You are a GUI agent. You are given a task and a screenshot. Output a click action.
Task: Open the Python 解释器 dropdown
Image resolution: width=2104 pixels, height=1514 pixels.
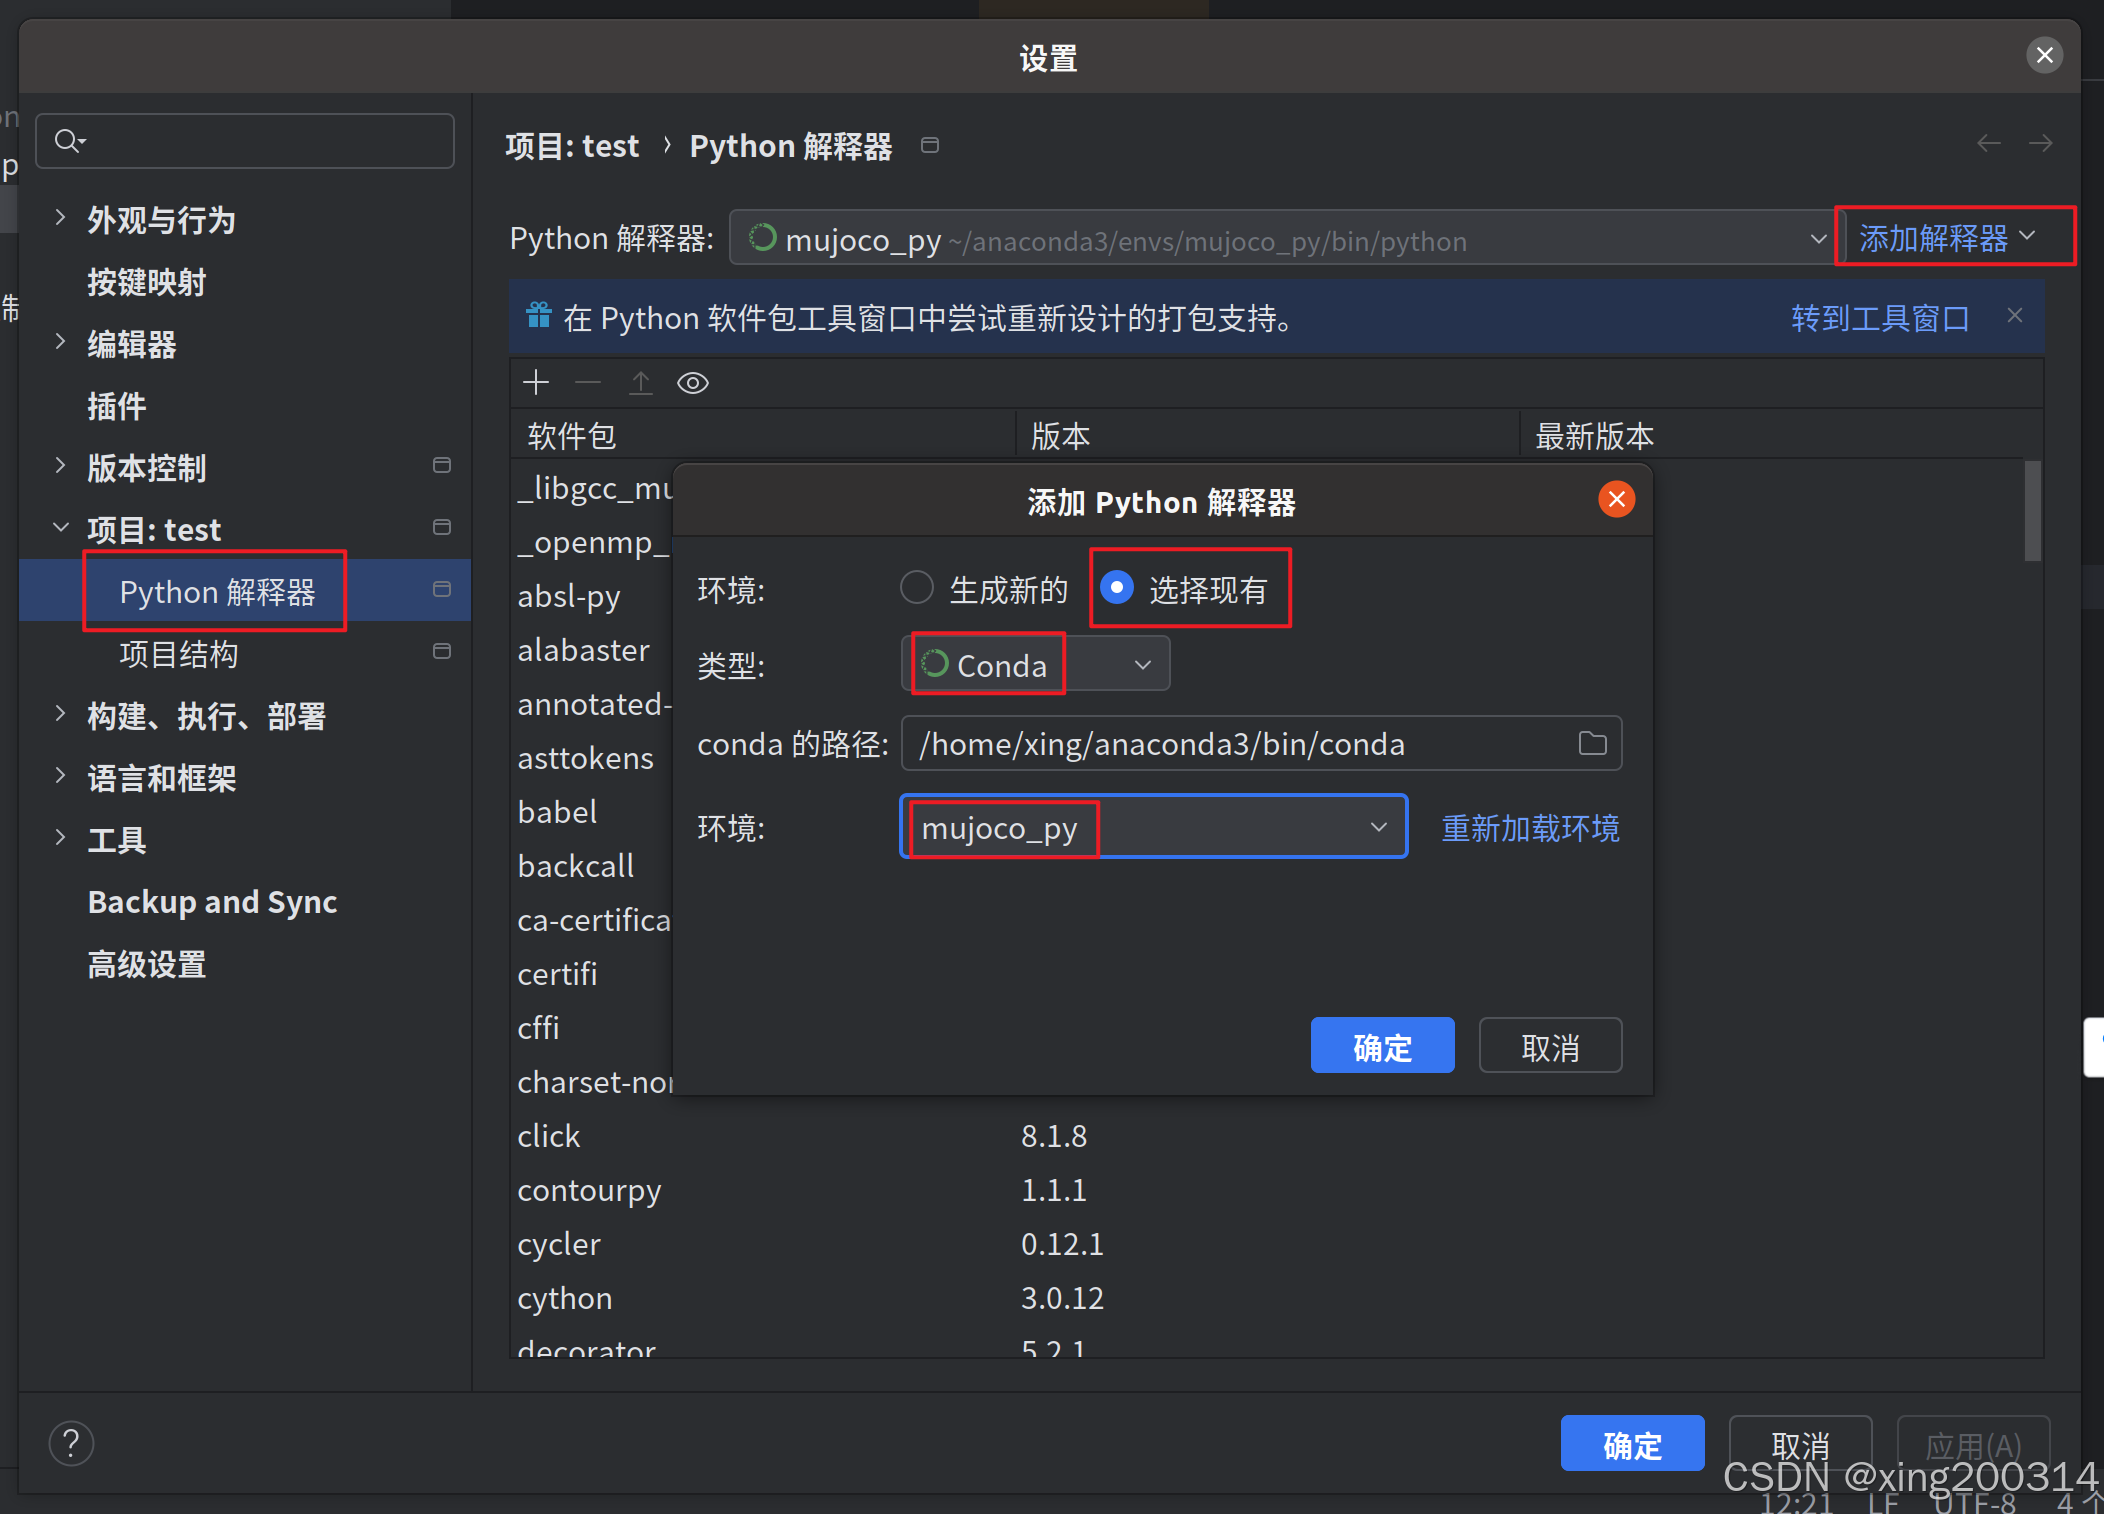point(1817,239)
